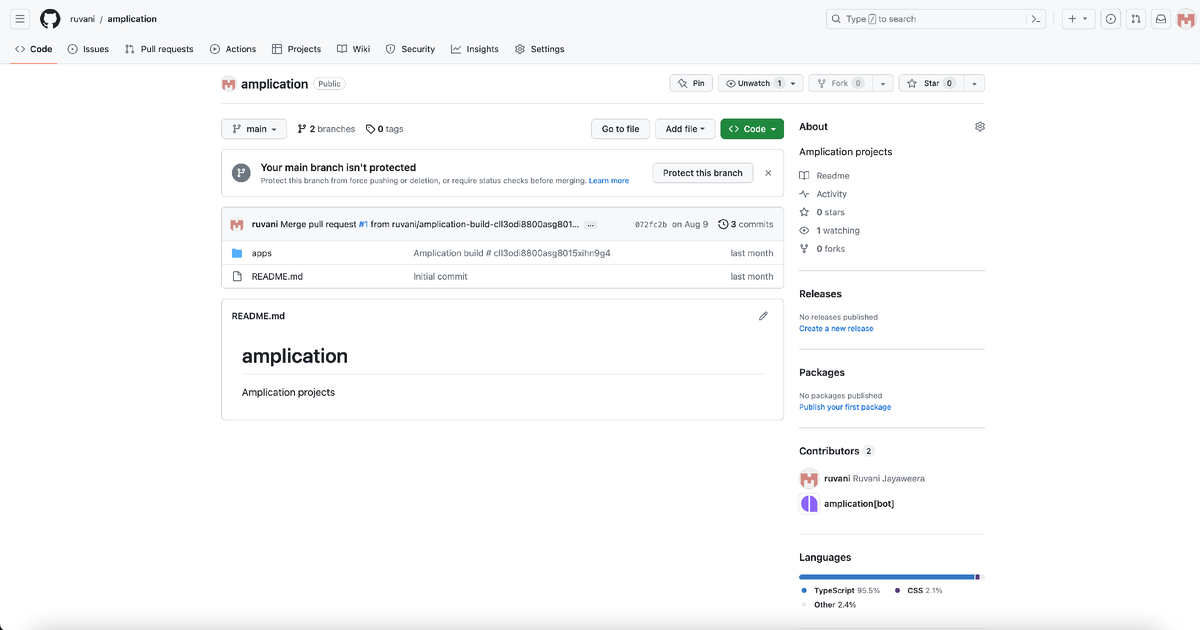The height and width of the screenshot is (630, 1200).
Task: Edit README with the pencil icon
Action: pos(763,316)
